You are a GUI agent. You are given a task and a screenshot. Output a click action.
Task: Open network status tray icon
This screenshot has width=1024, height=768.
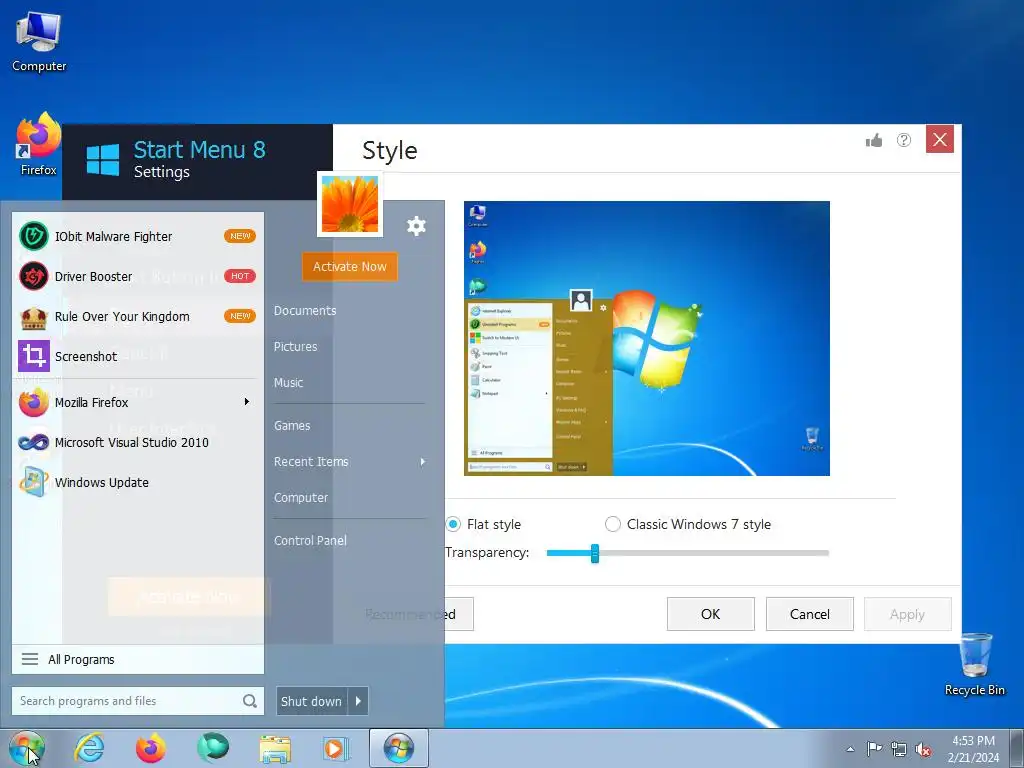(x=899, y=749)
